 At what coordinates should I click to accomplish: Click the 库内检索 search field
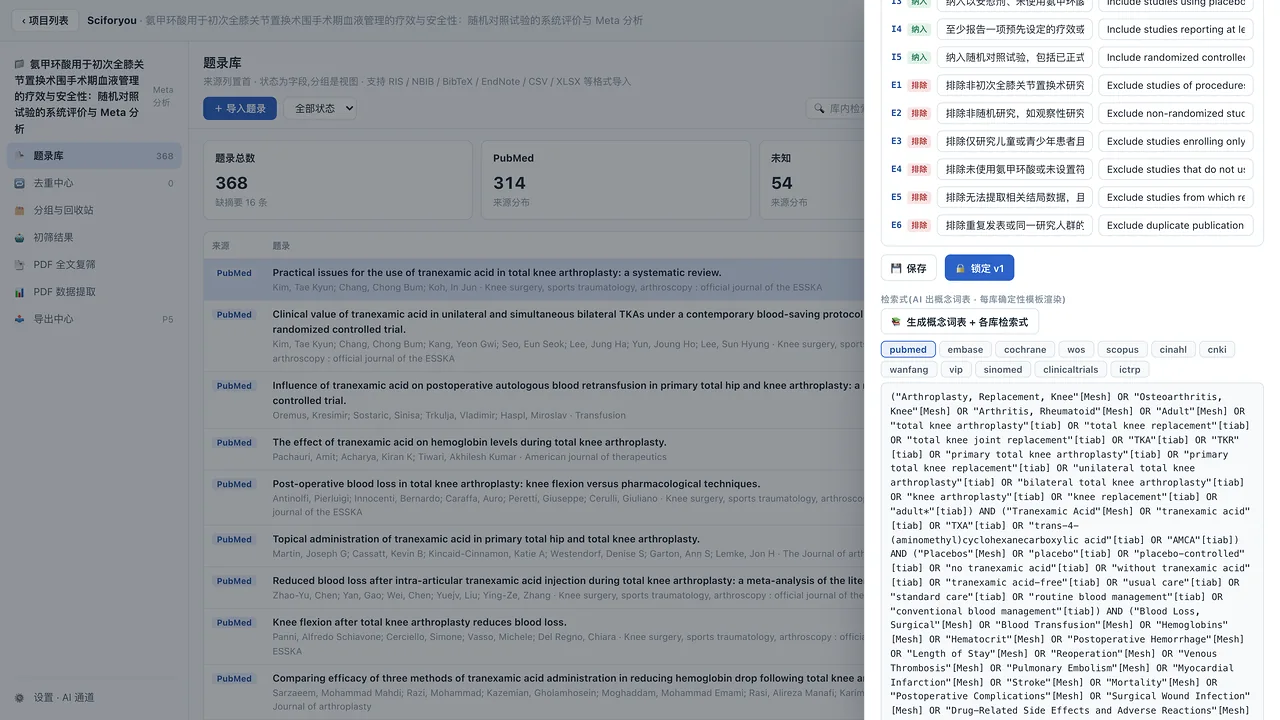pos(835,108)
